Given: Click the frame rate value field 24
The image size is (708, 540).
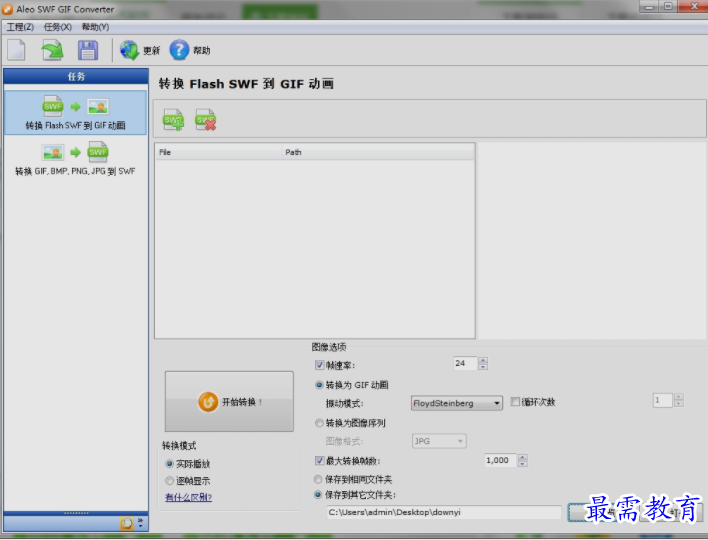Looking at the screenshot, I should point(466,363).
